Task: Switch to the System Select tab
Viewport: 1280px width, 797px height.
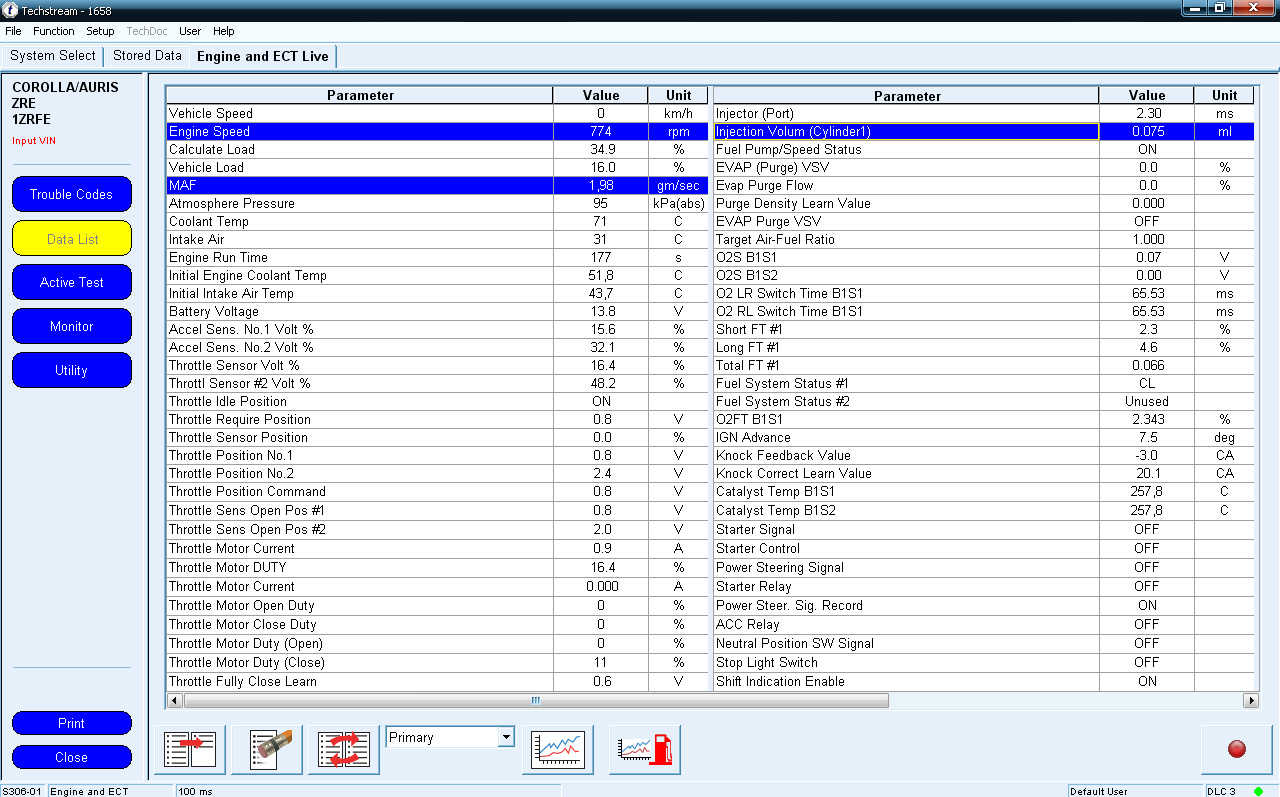Action: (53, 56)
